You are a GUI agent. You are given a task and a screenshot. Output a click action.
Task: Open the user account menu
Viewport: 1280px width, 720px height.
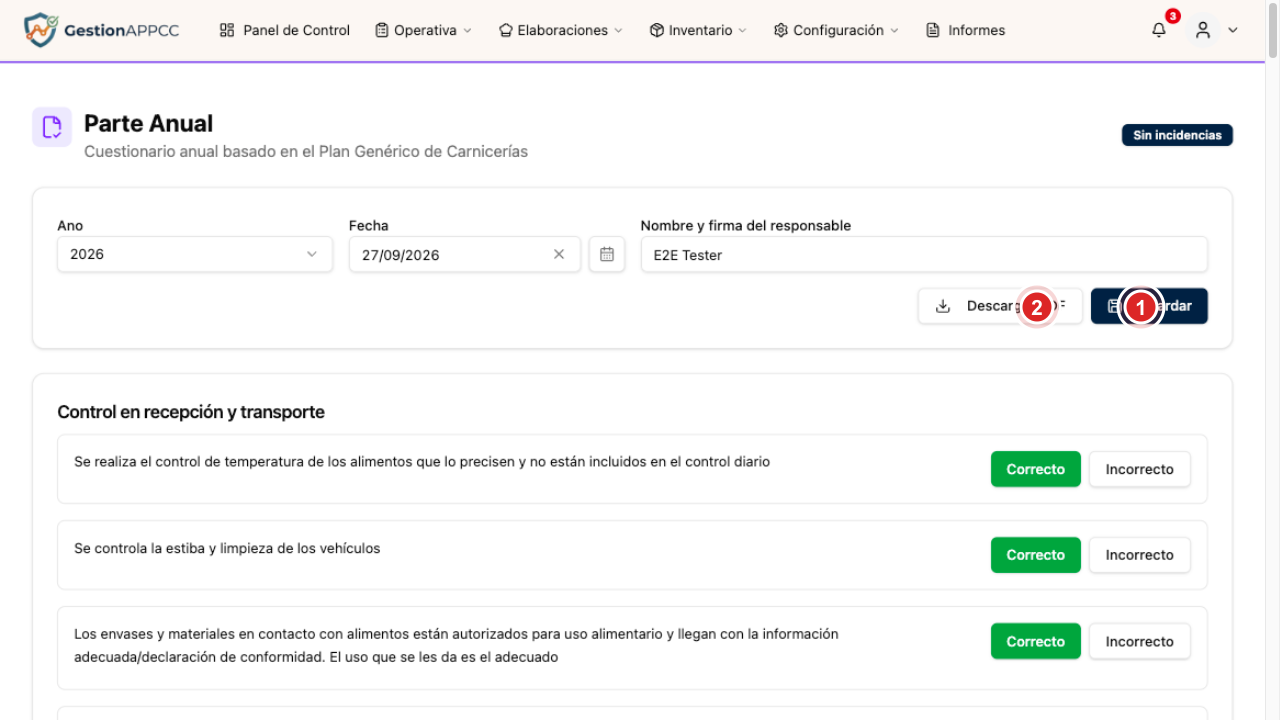[x=1215, y=30]
